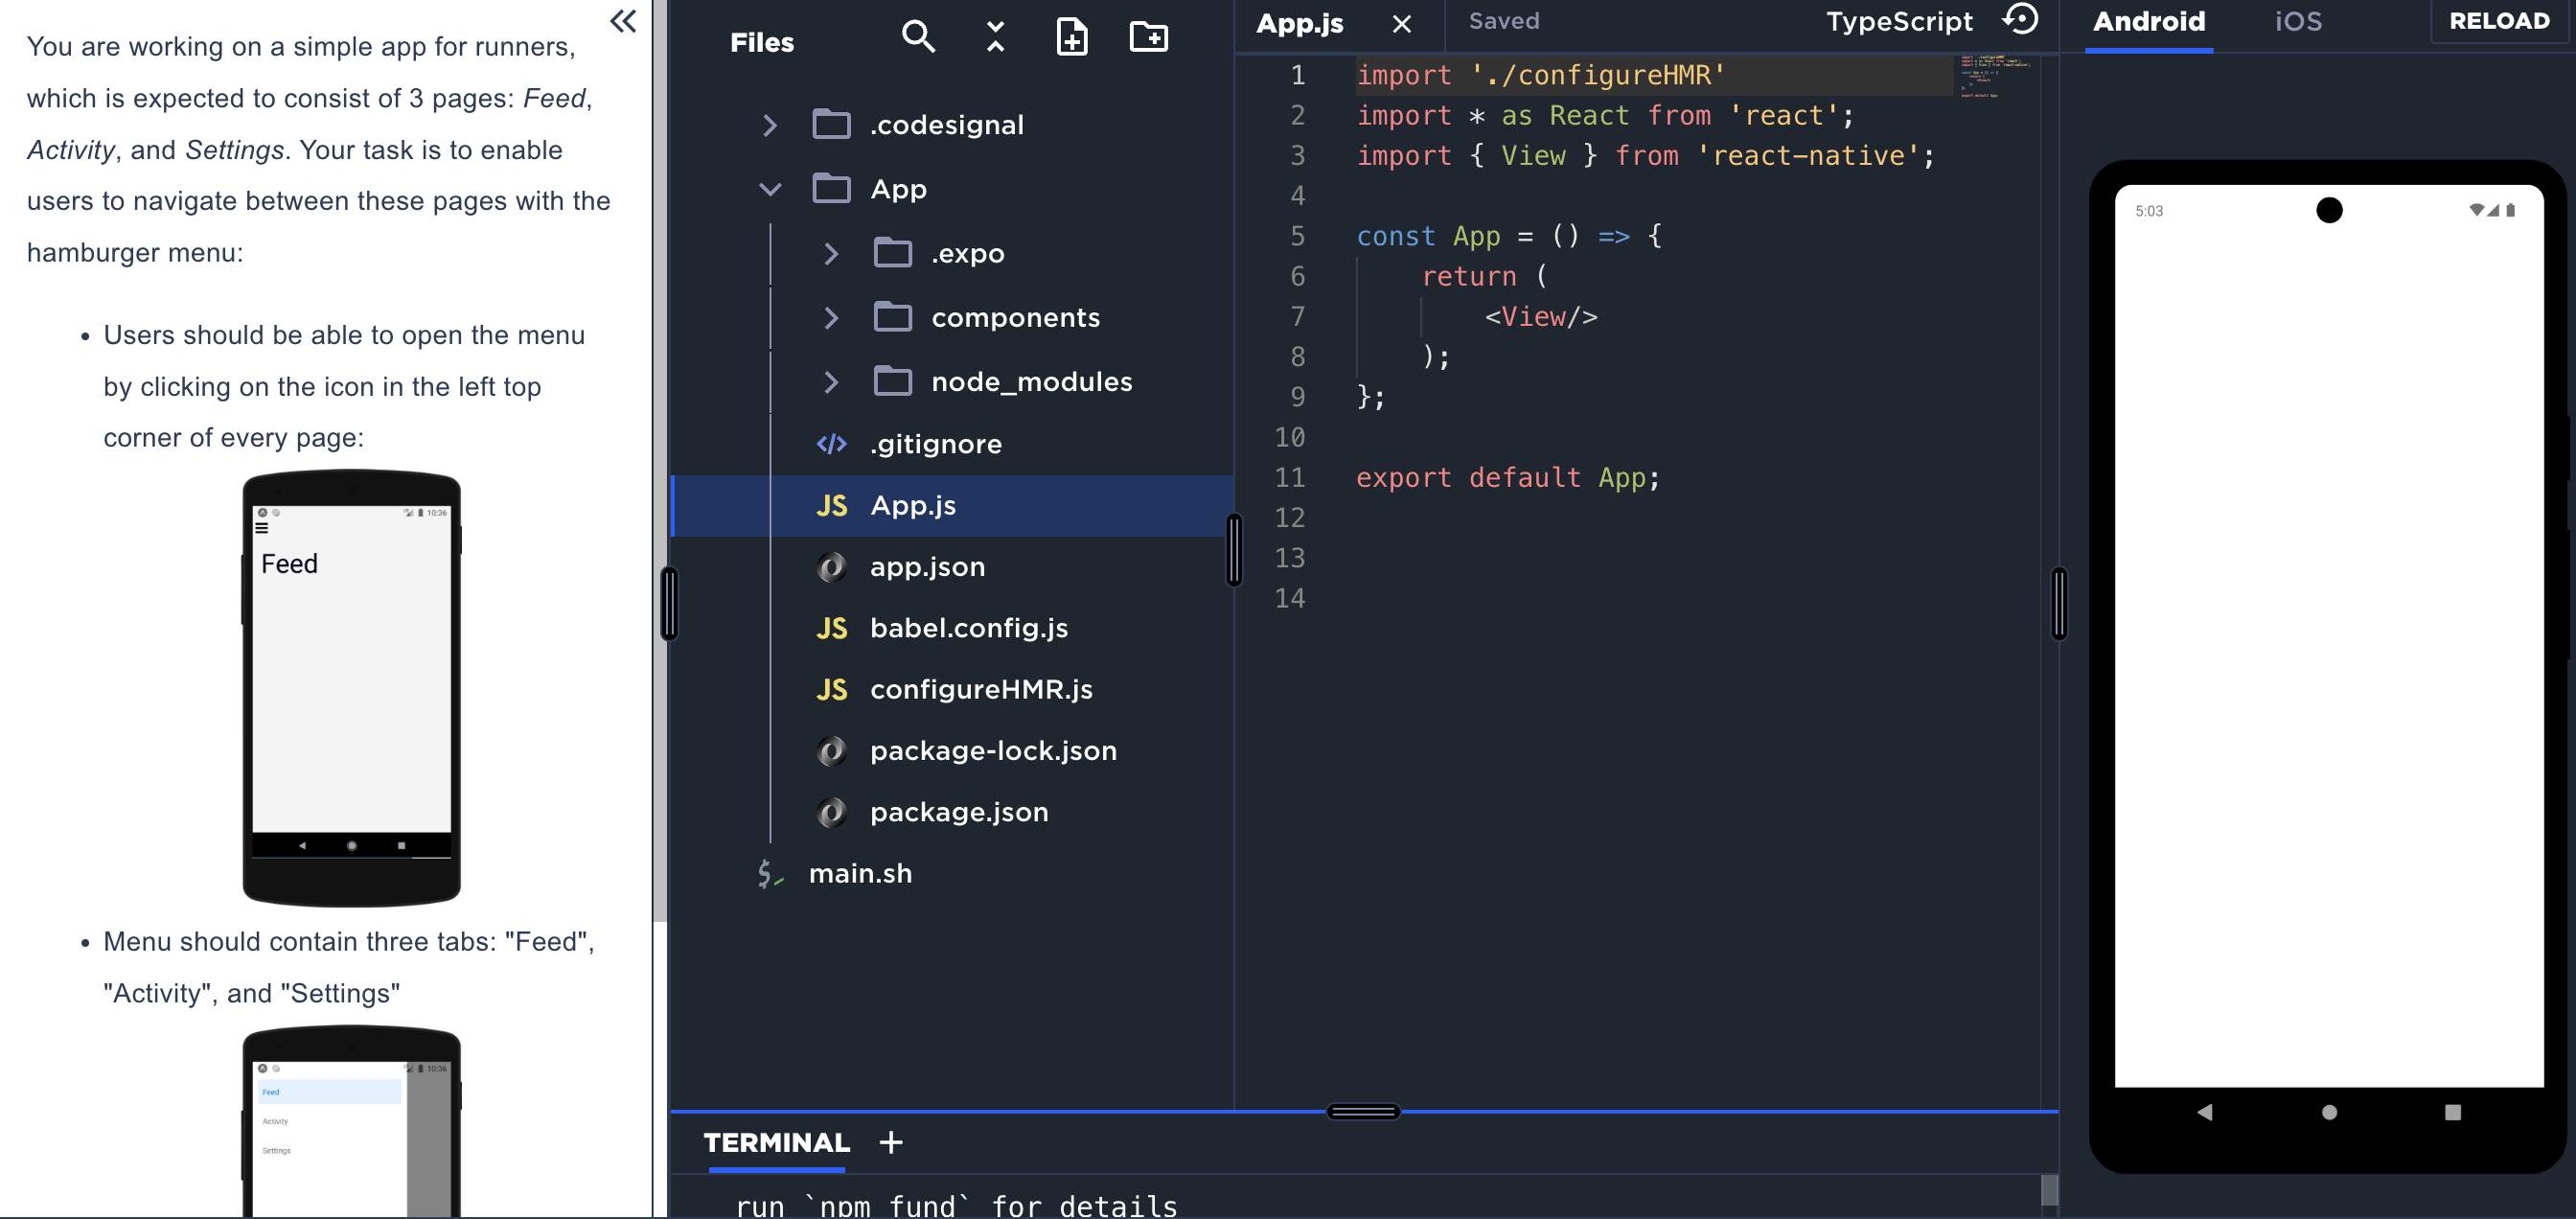
Task: Create a new file
Action: (x=1071, y=37)
